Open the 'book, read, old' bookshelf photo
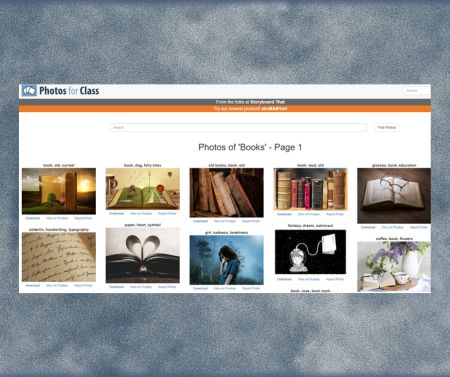The image size is (450, 377). [x=310, y=189]
